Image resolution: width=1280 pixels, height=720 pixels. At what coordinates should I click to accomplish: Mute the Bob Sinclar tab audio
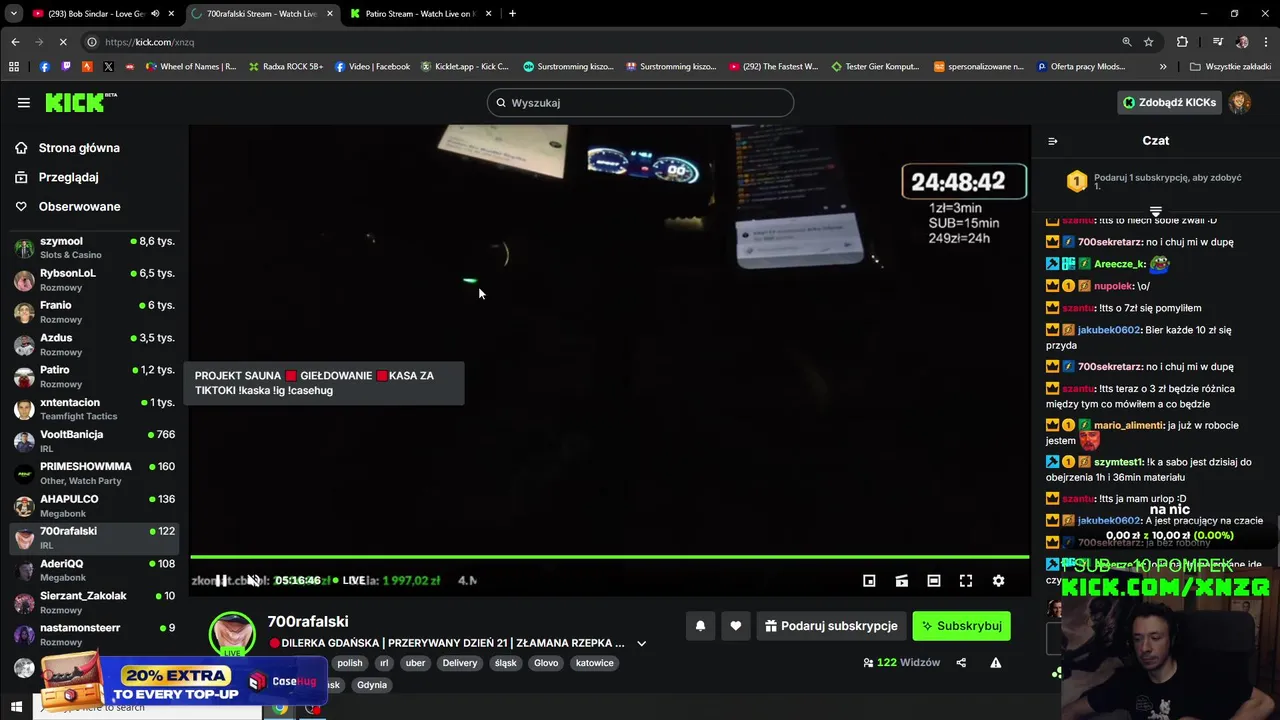(x=155, y=14)
